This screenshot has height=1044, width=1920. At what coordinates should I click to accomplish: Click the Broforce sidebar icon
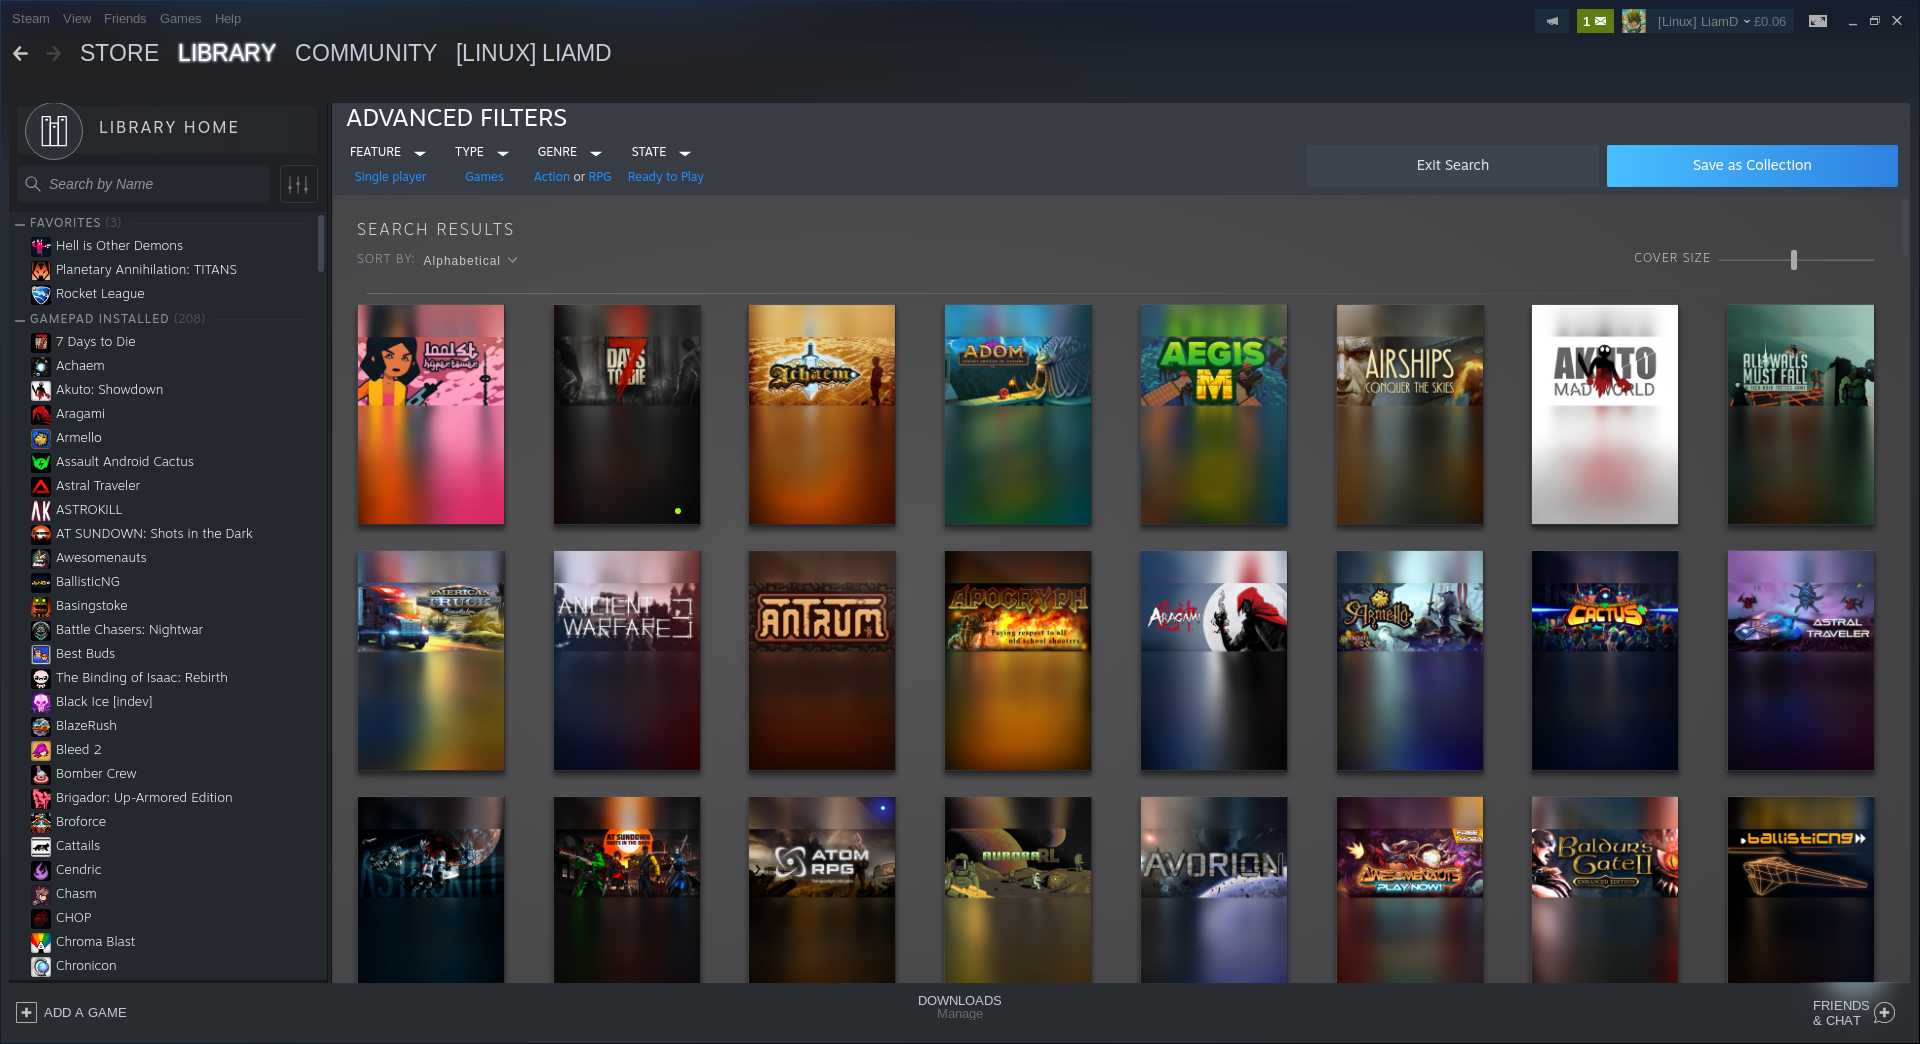[x=41, y=822]
